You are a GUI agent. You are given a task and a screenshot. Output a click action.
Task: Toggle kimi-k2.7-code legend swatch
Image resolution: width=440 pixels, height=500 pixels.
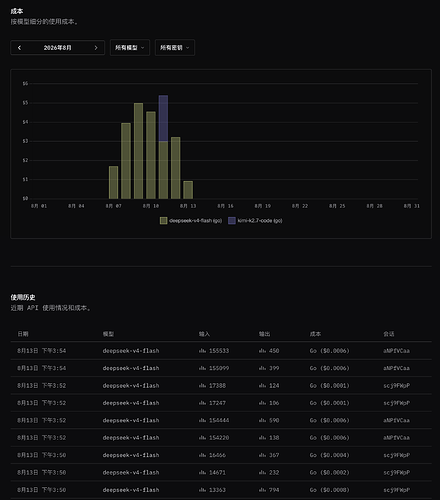[x=232, y=220]
